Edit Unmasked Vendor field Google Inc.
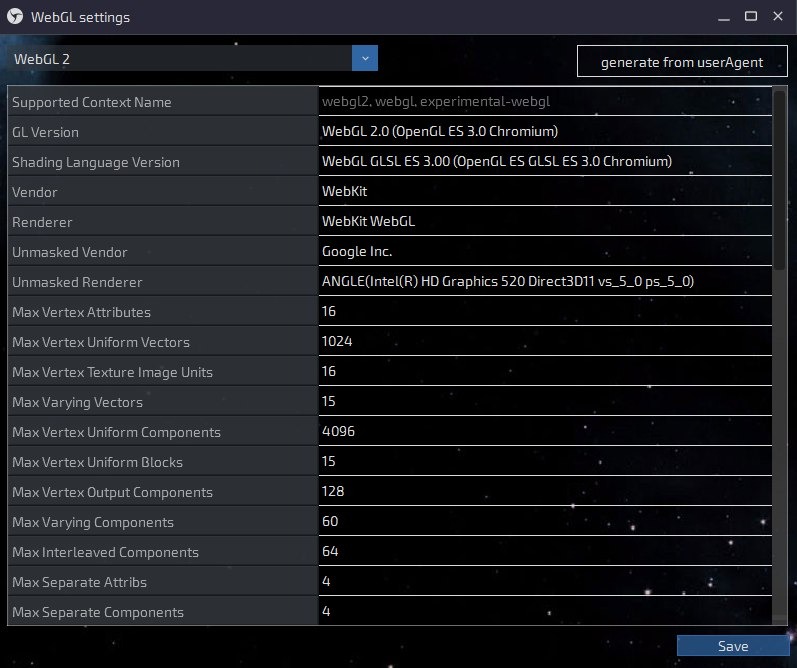Screen dimensions: 797x668 click(x=545, y=251)
